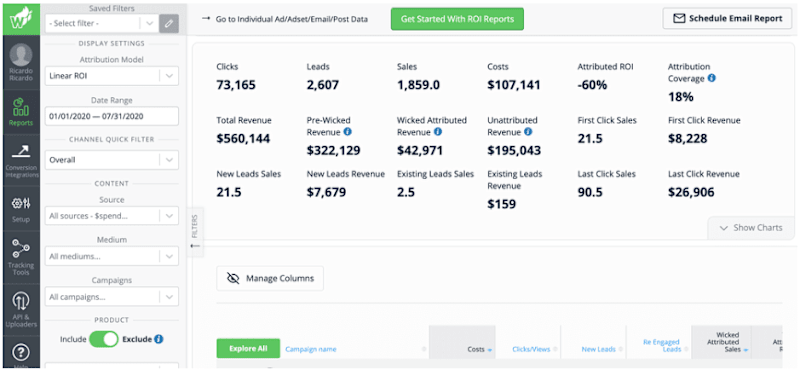
Task: Click the Attributed ROI value -60%
Action: tap(592, 85)
